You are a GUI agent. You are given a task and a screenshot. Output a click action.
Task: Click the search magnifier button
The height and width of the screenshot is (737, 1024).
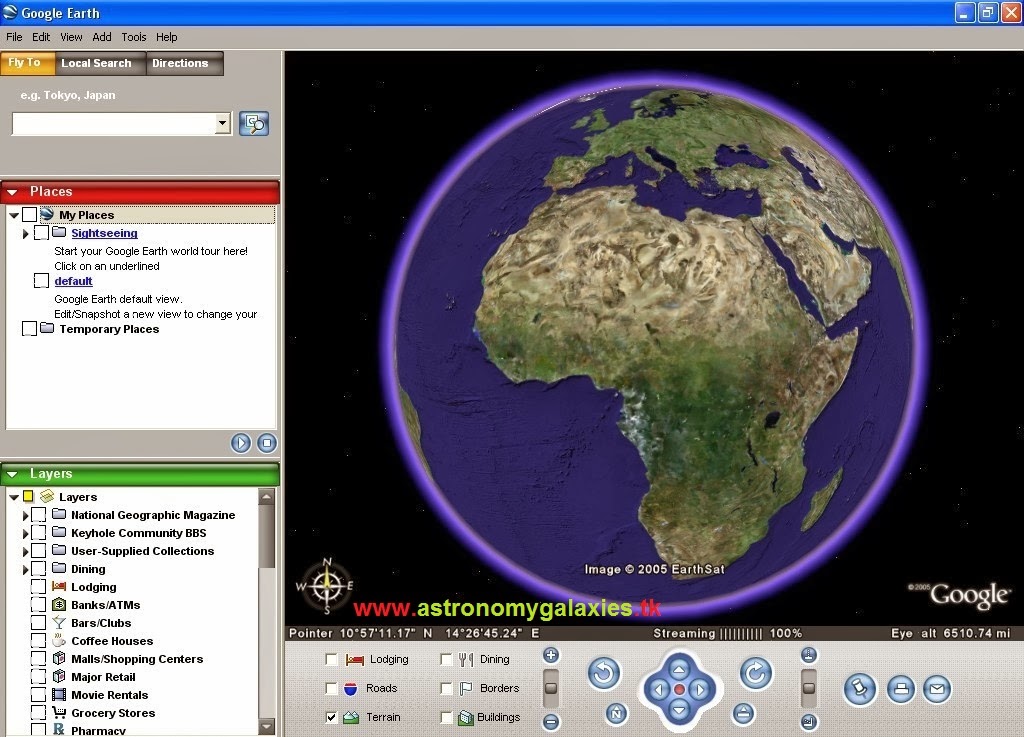point(254,123)
